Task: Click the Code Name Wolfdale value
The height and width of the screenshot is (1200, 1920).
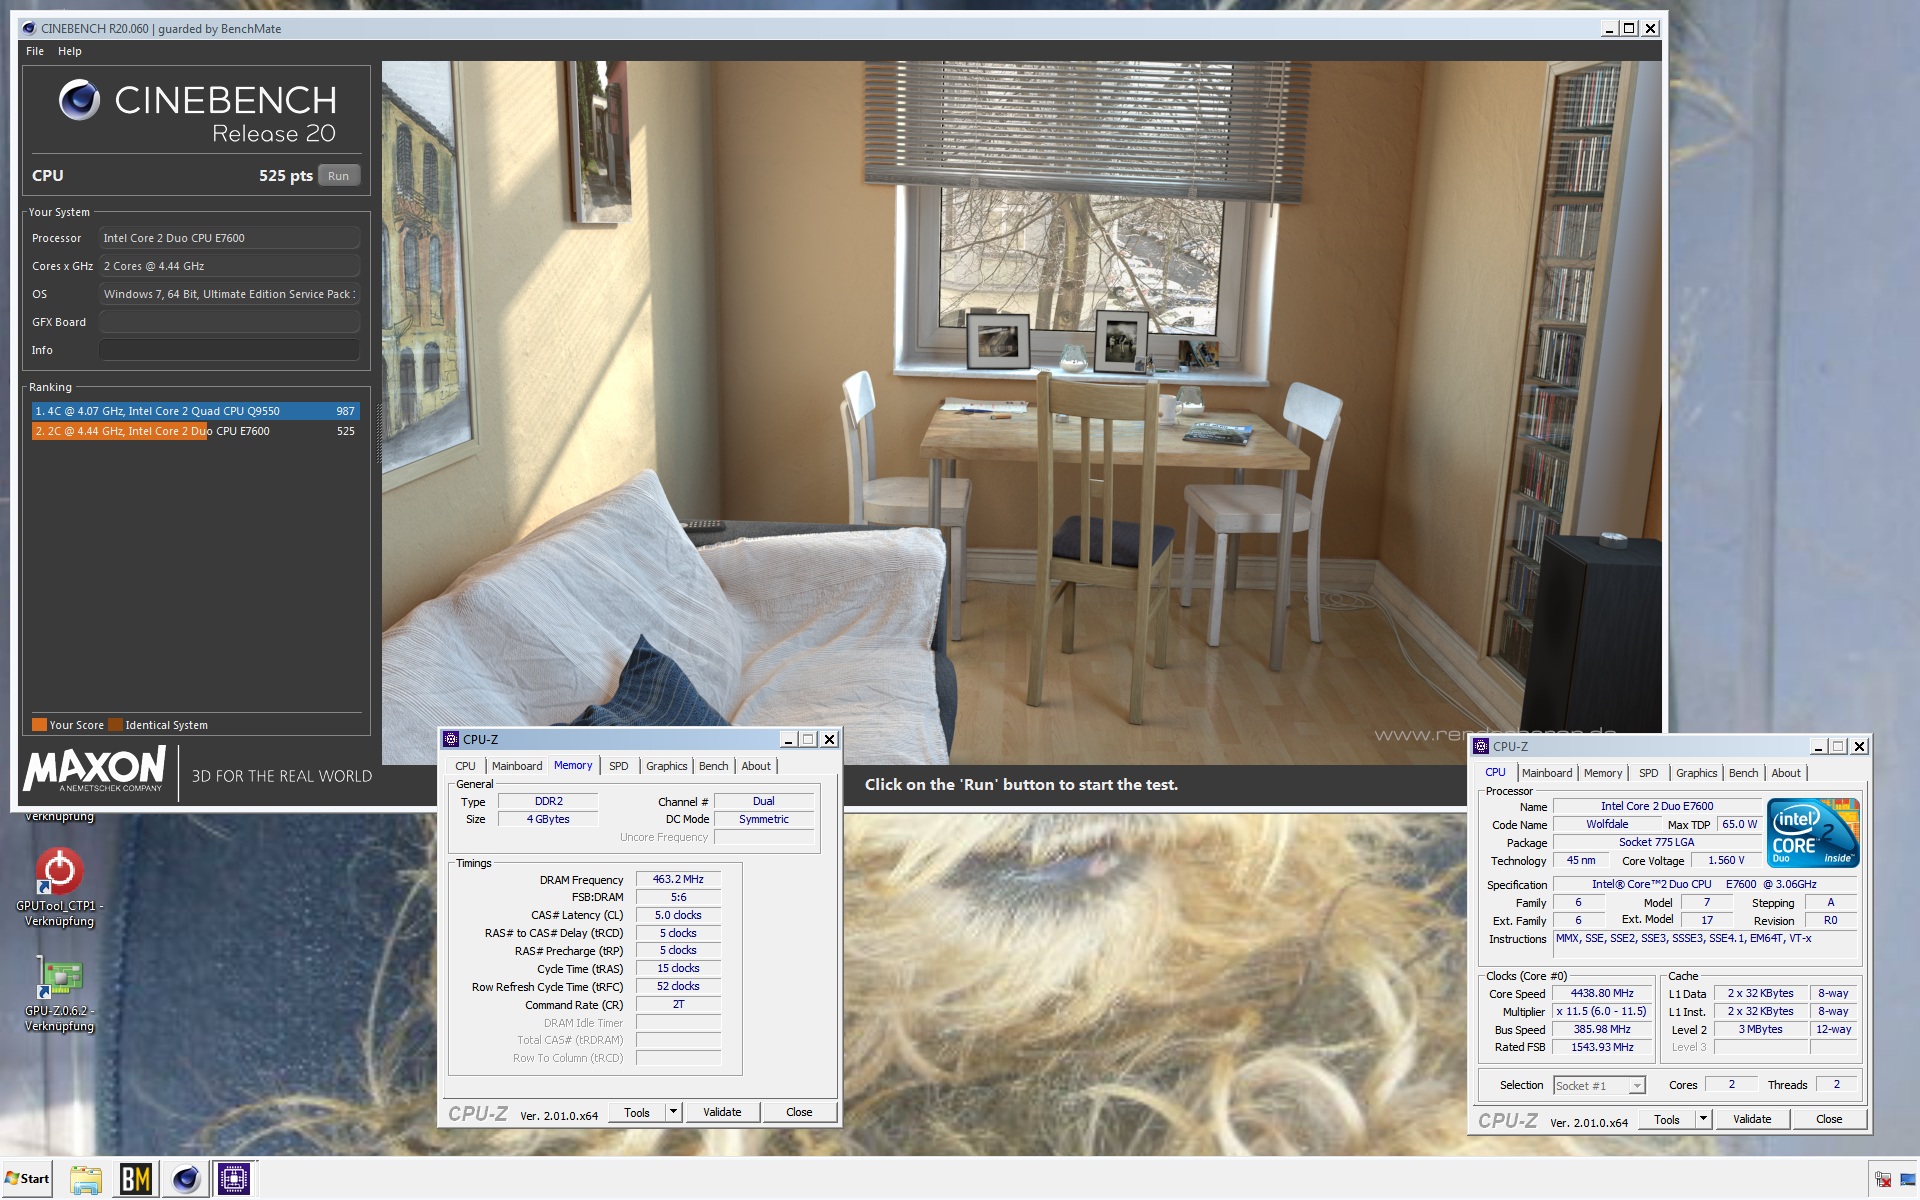Action: pyautogui.click(x=1607, y=824)
